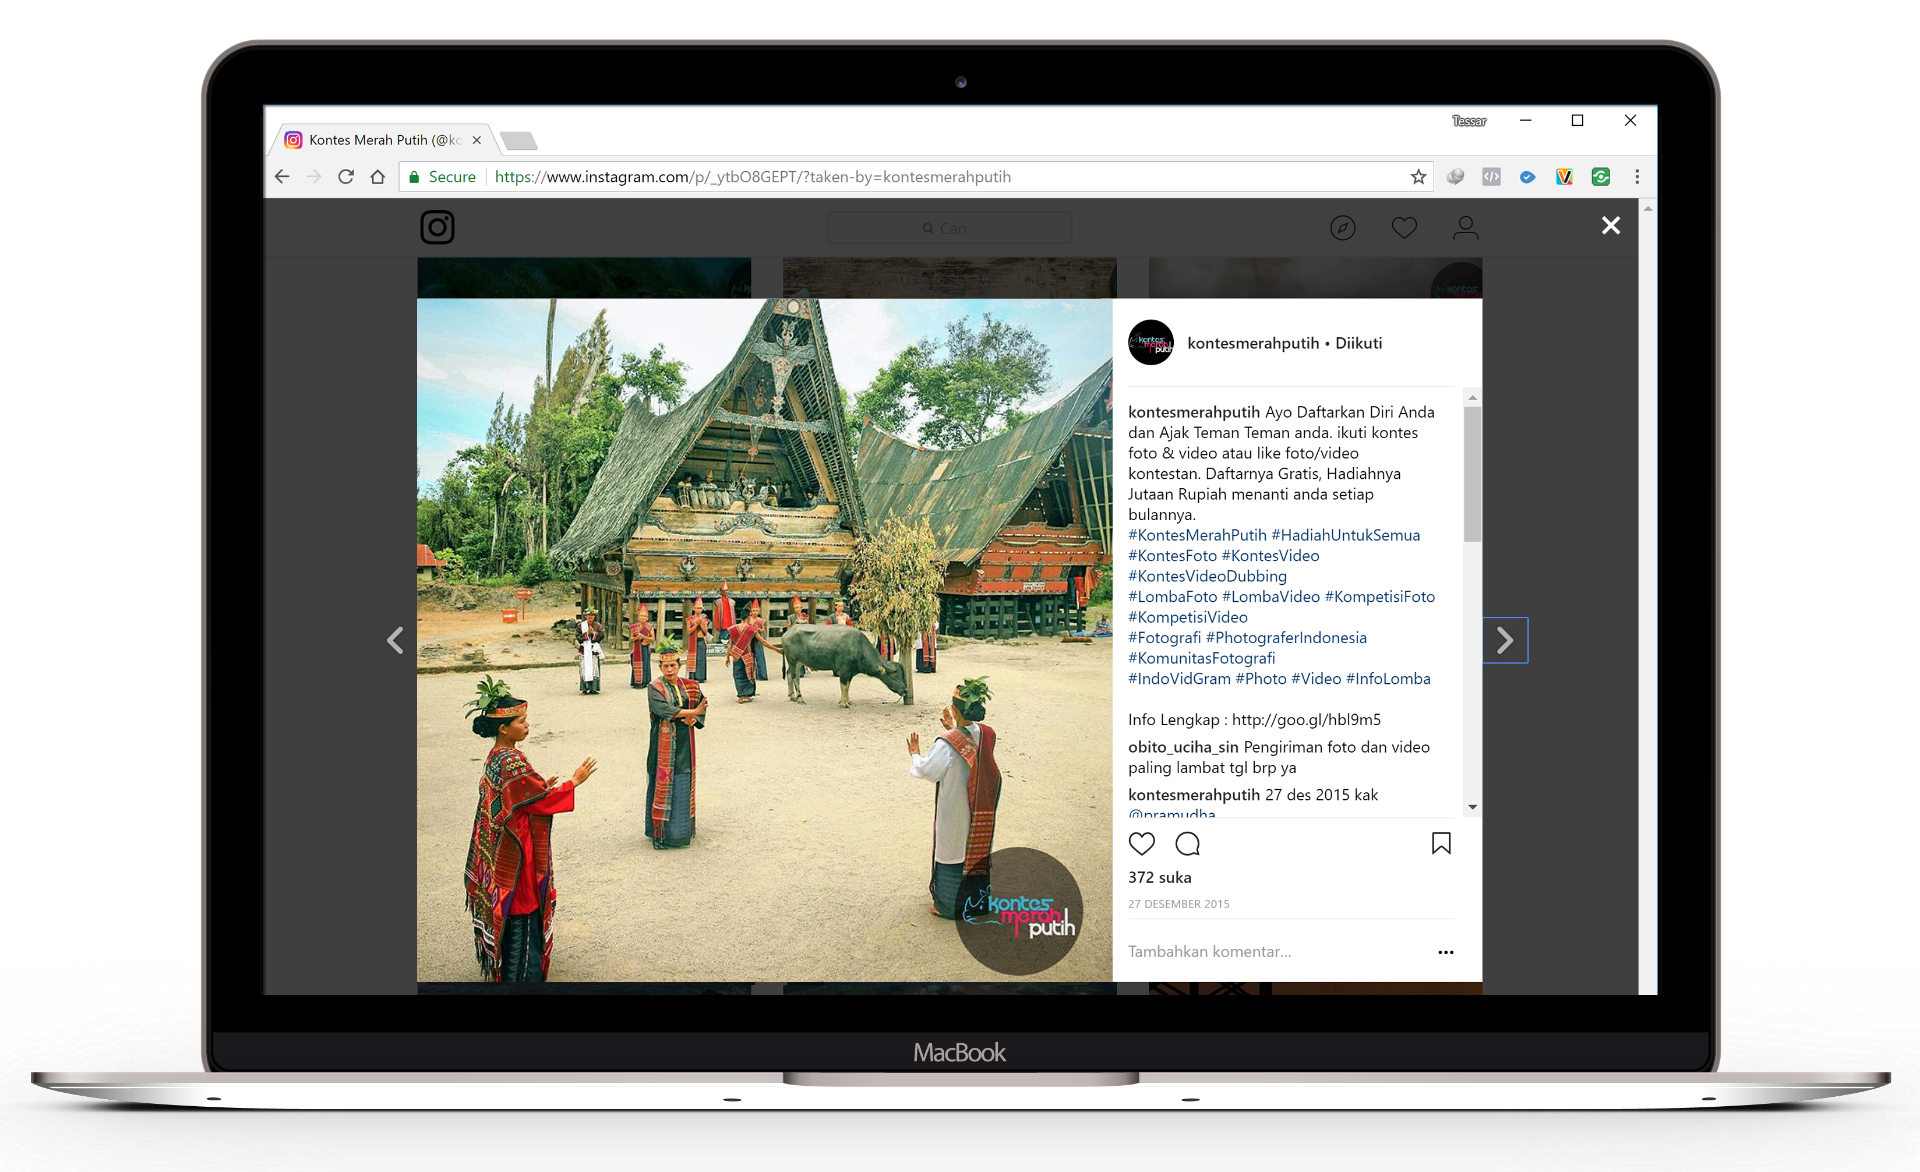Screen dimensions: 1920x1172
Task: Open the #KontesVideoDubbing hashtag
Action: coord(1207,576)
